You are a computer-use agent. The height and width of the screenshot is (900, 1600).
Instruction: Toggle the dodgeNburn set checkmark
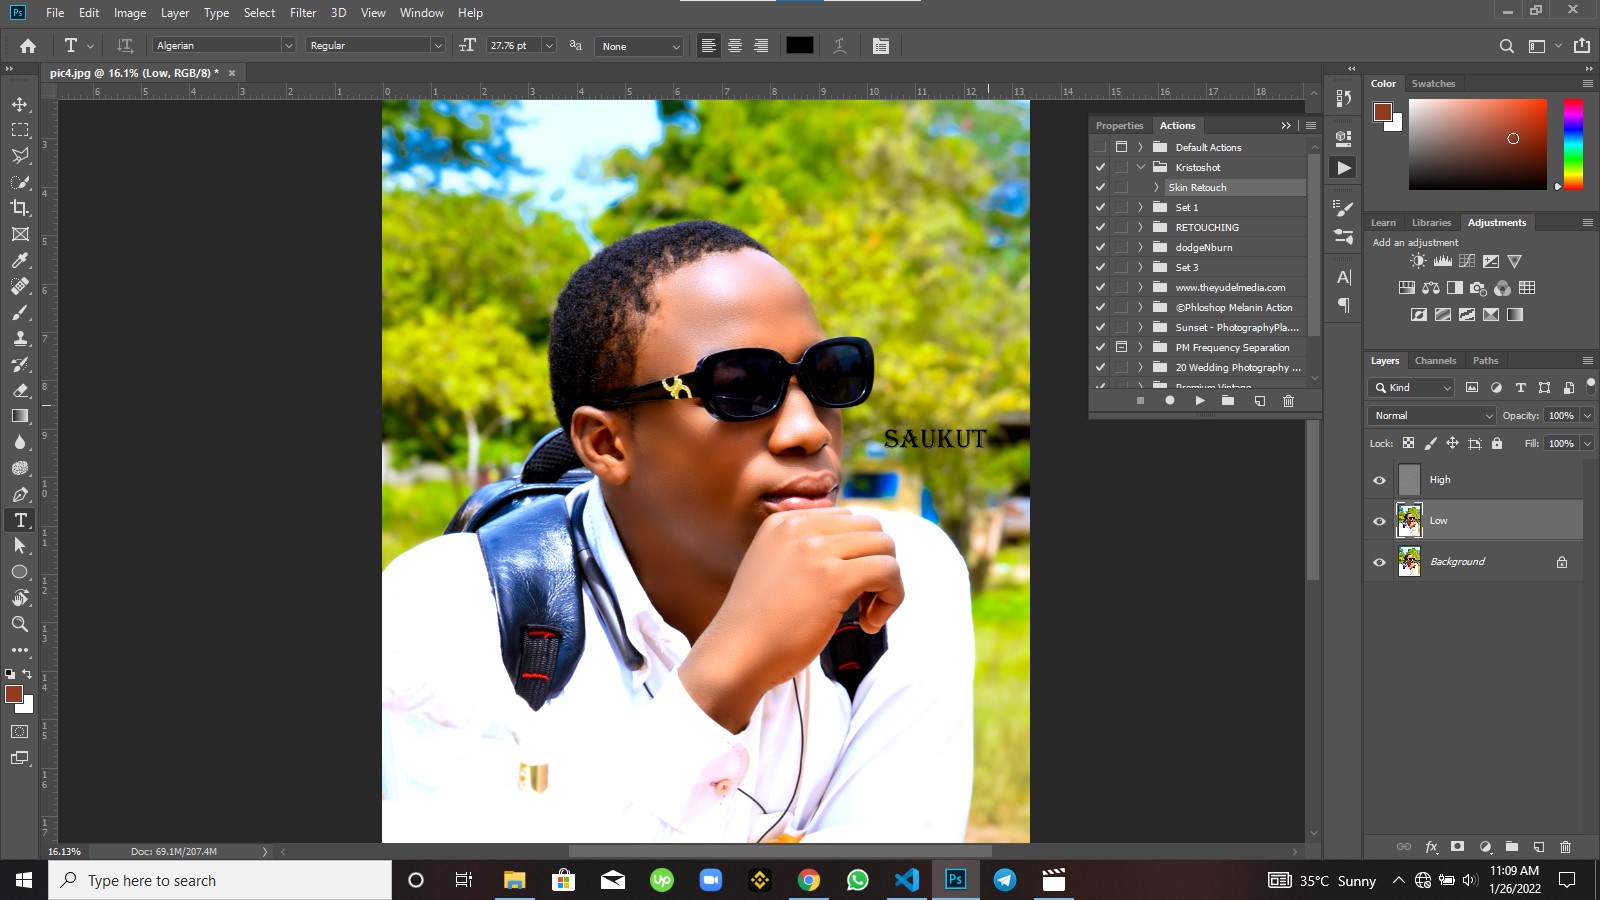coord(1101,247)
